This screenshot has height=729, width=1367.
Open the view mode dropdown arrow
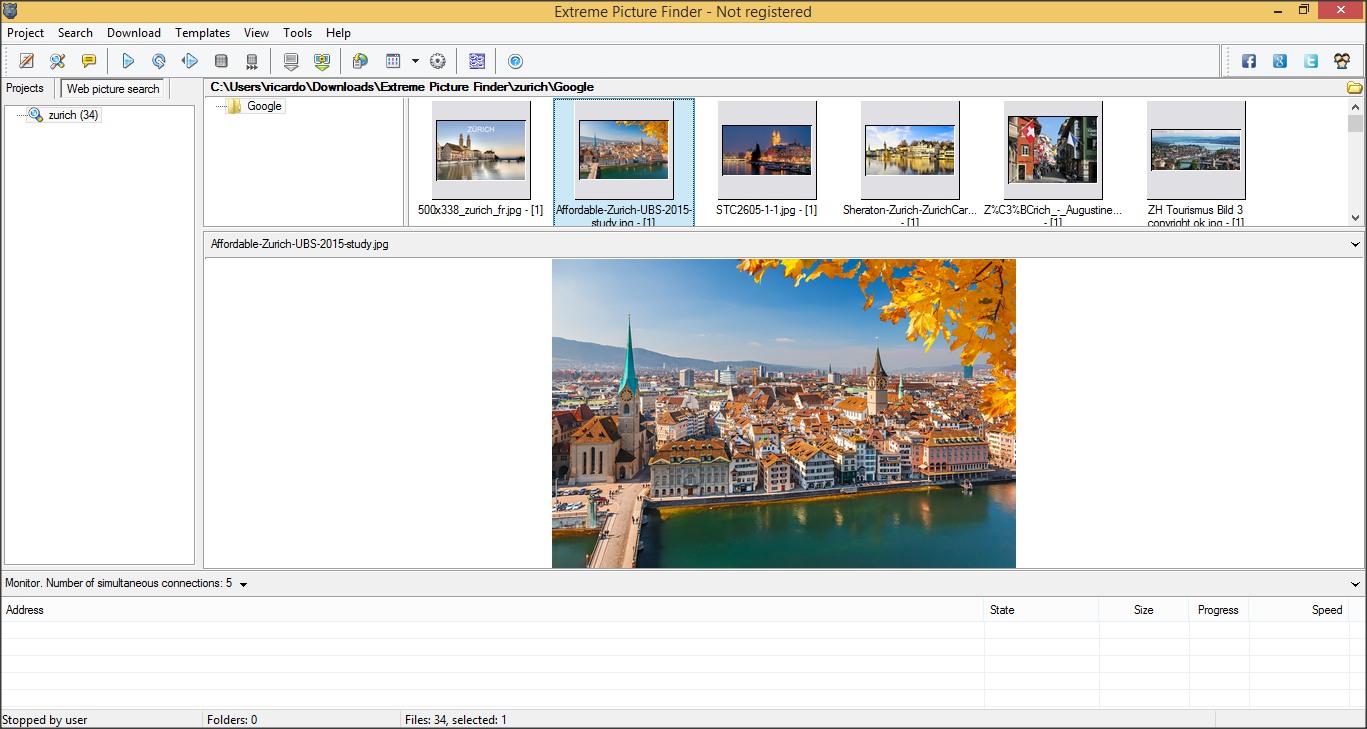pyautogui.click(x=415, y=61)
